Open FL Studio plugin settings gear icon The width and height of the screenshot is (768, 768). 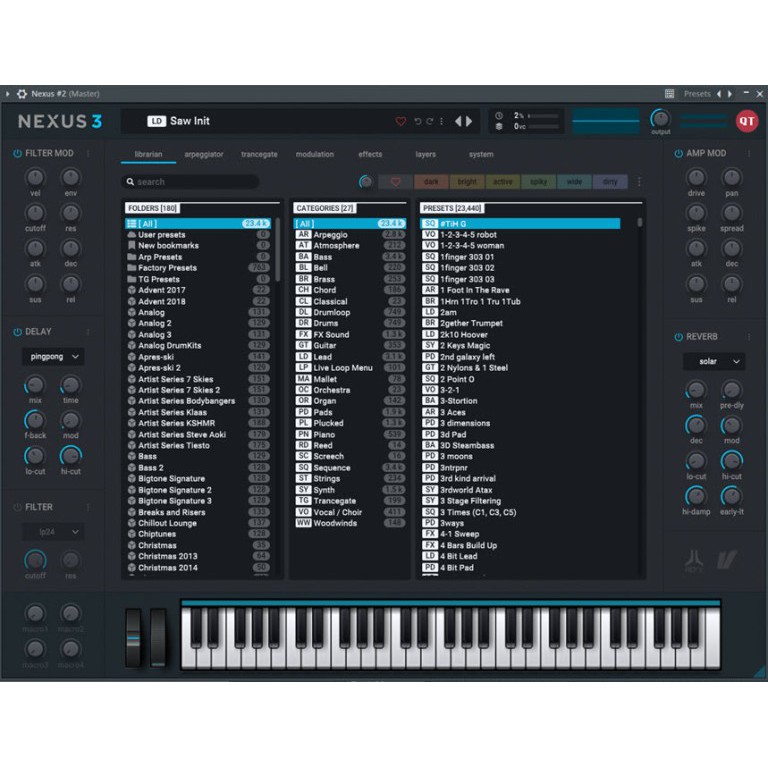click(x=22, y=94)
